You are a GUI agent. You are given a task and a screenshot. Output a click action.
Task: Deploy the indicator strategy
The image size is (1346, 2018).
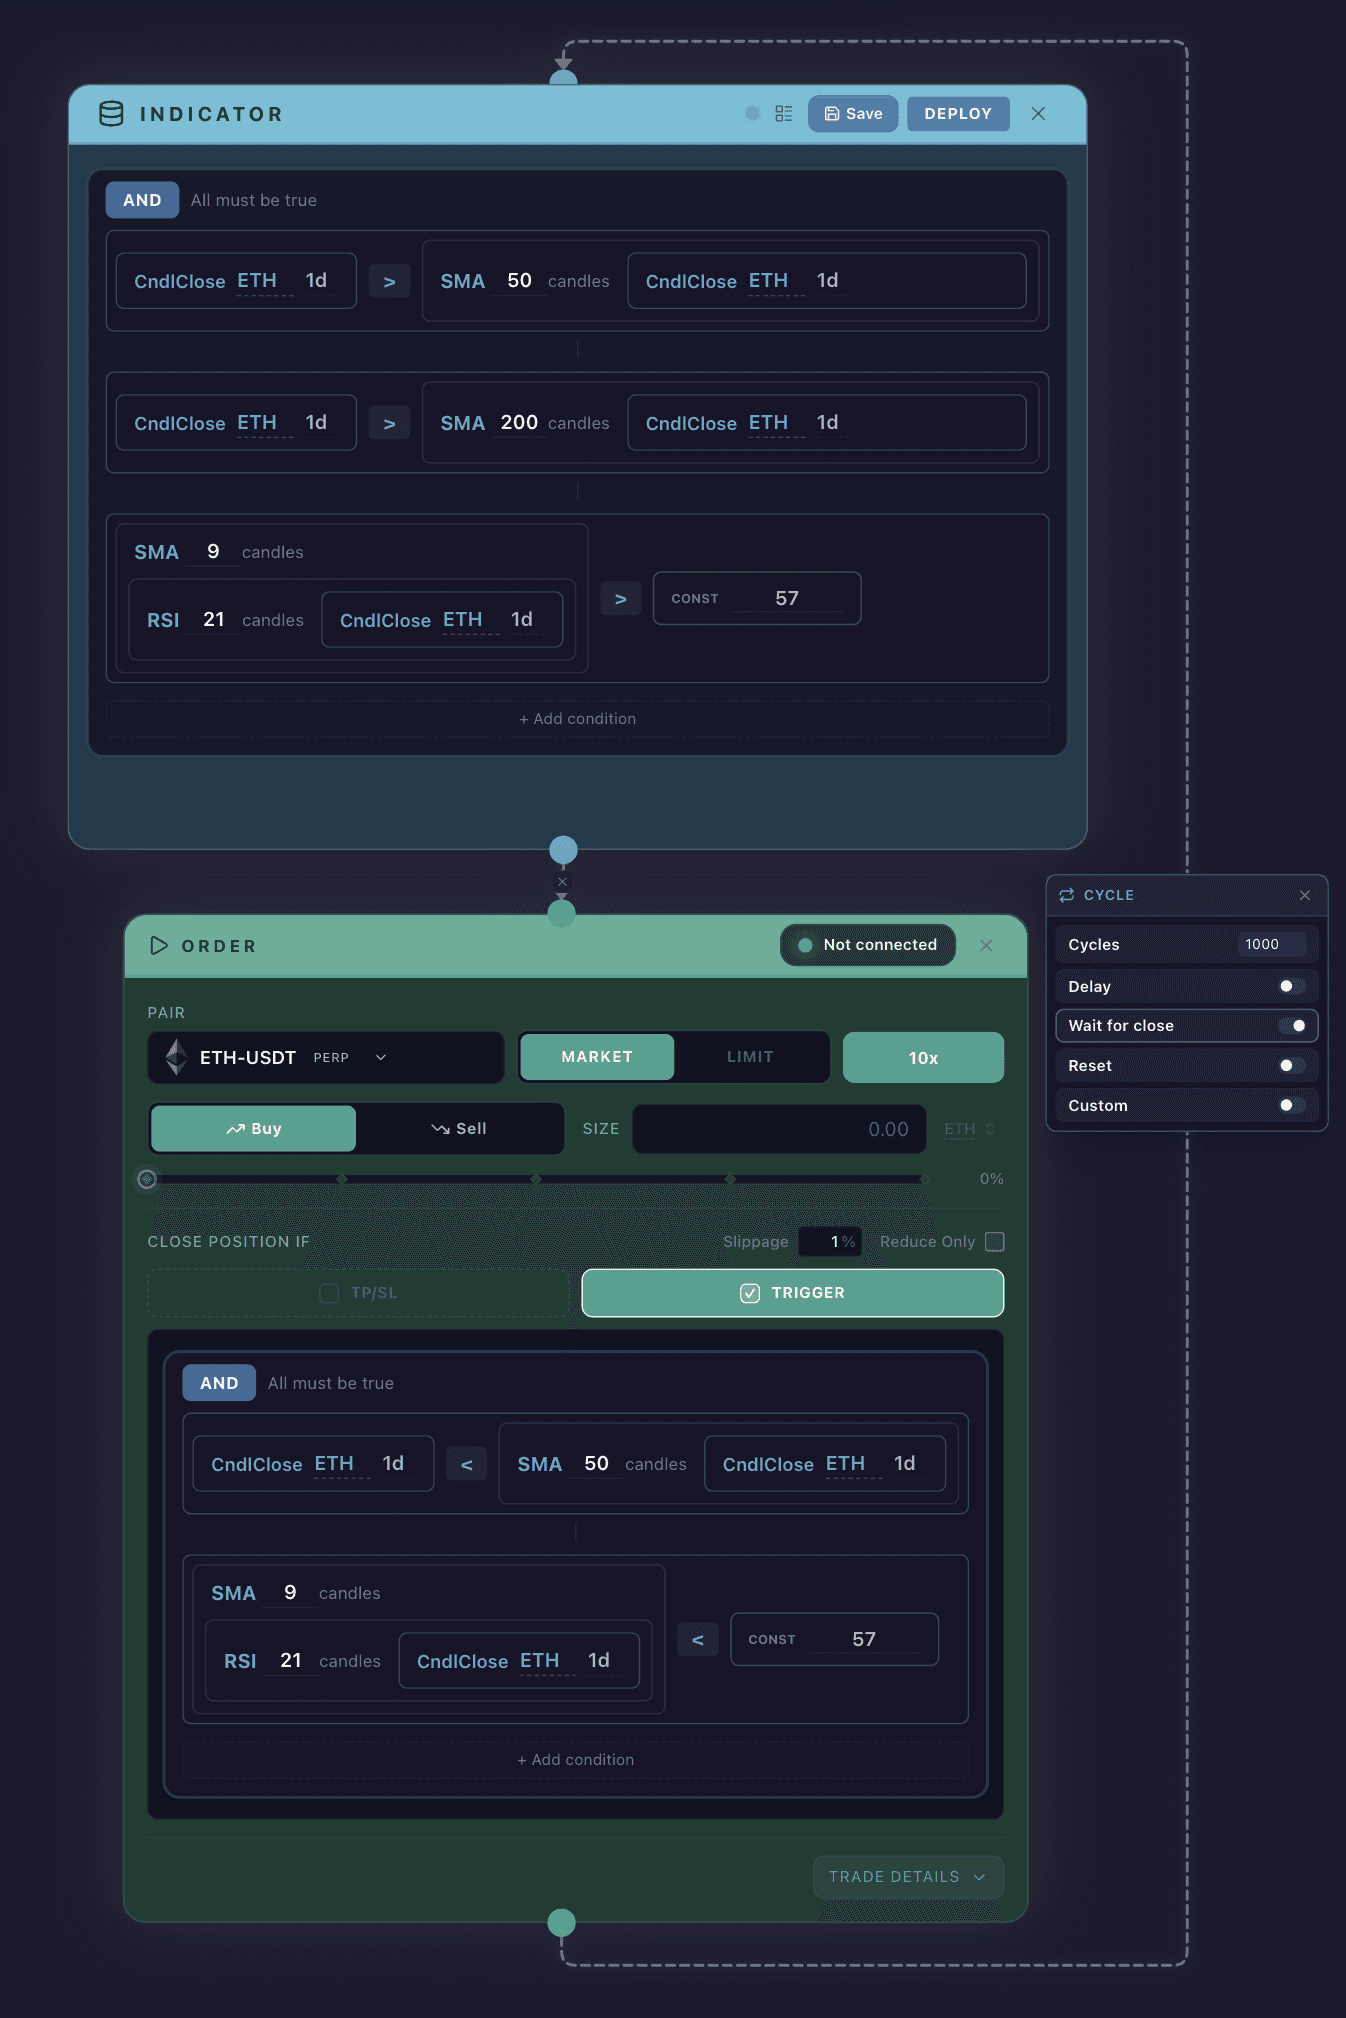point(958,114)
